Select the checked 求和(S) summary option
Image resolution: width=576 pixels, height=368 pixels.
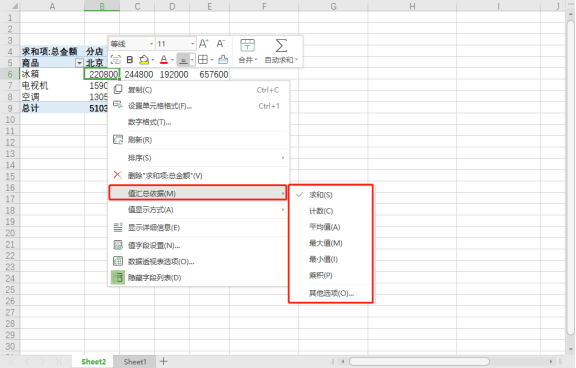coord(320,195)
